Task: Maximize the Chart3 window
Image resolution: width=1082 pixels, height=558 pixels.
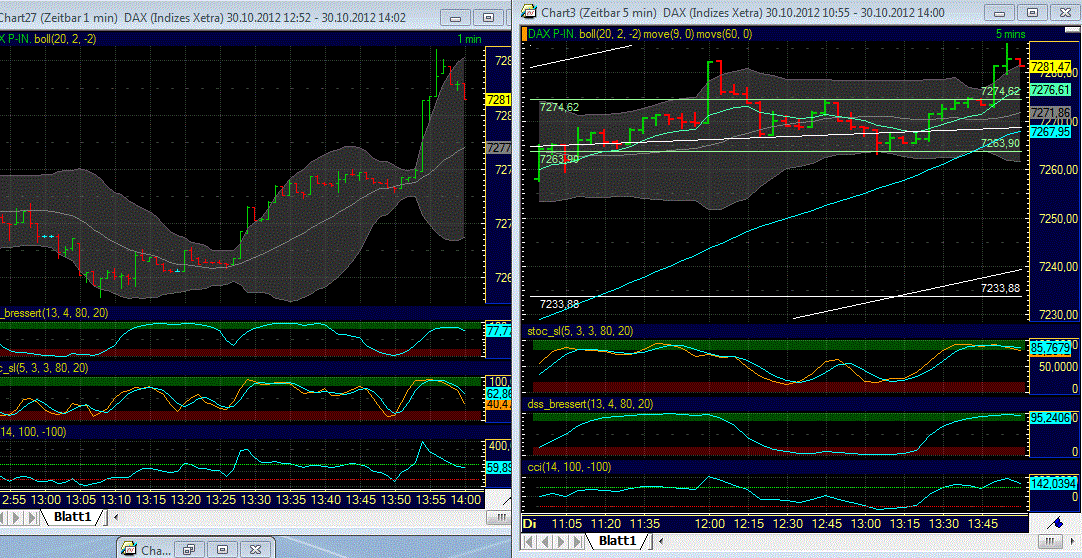Action: tap(1033, 12)
